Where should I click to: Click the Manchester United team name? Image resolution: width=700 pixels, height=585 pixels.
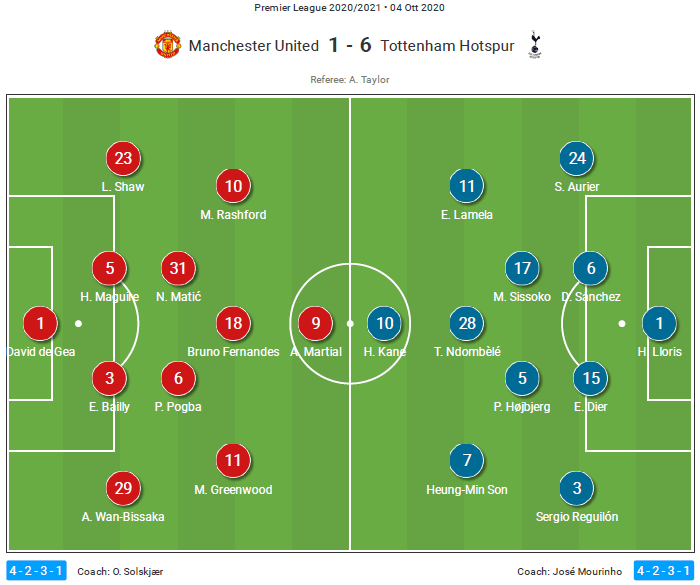(x=254, y=46)
